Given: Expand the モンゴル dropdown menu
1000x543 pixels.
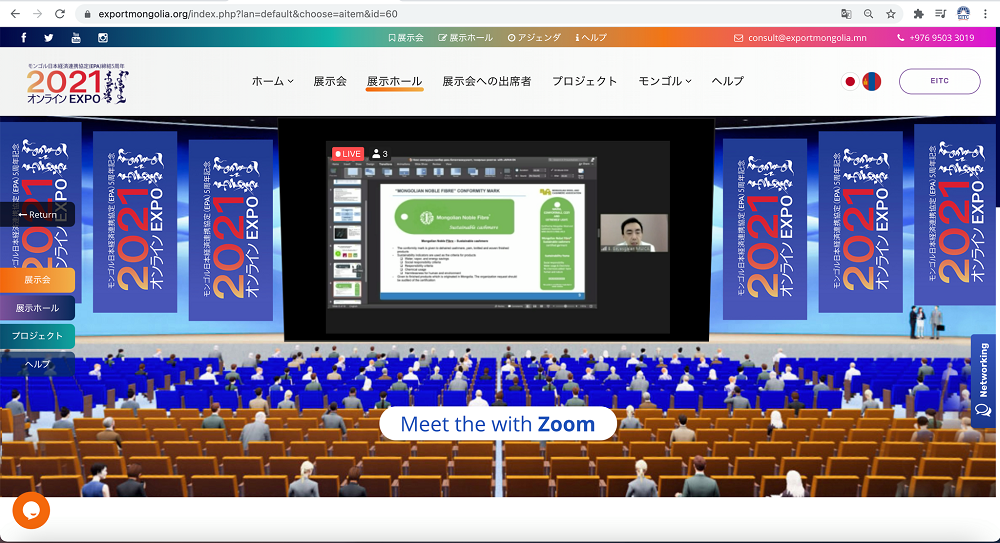Looking at the screenshot, I should click(665, 81).
